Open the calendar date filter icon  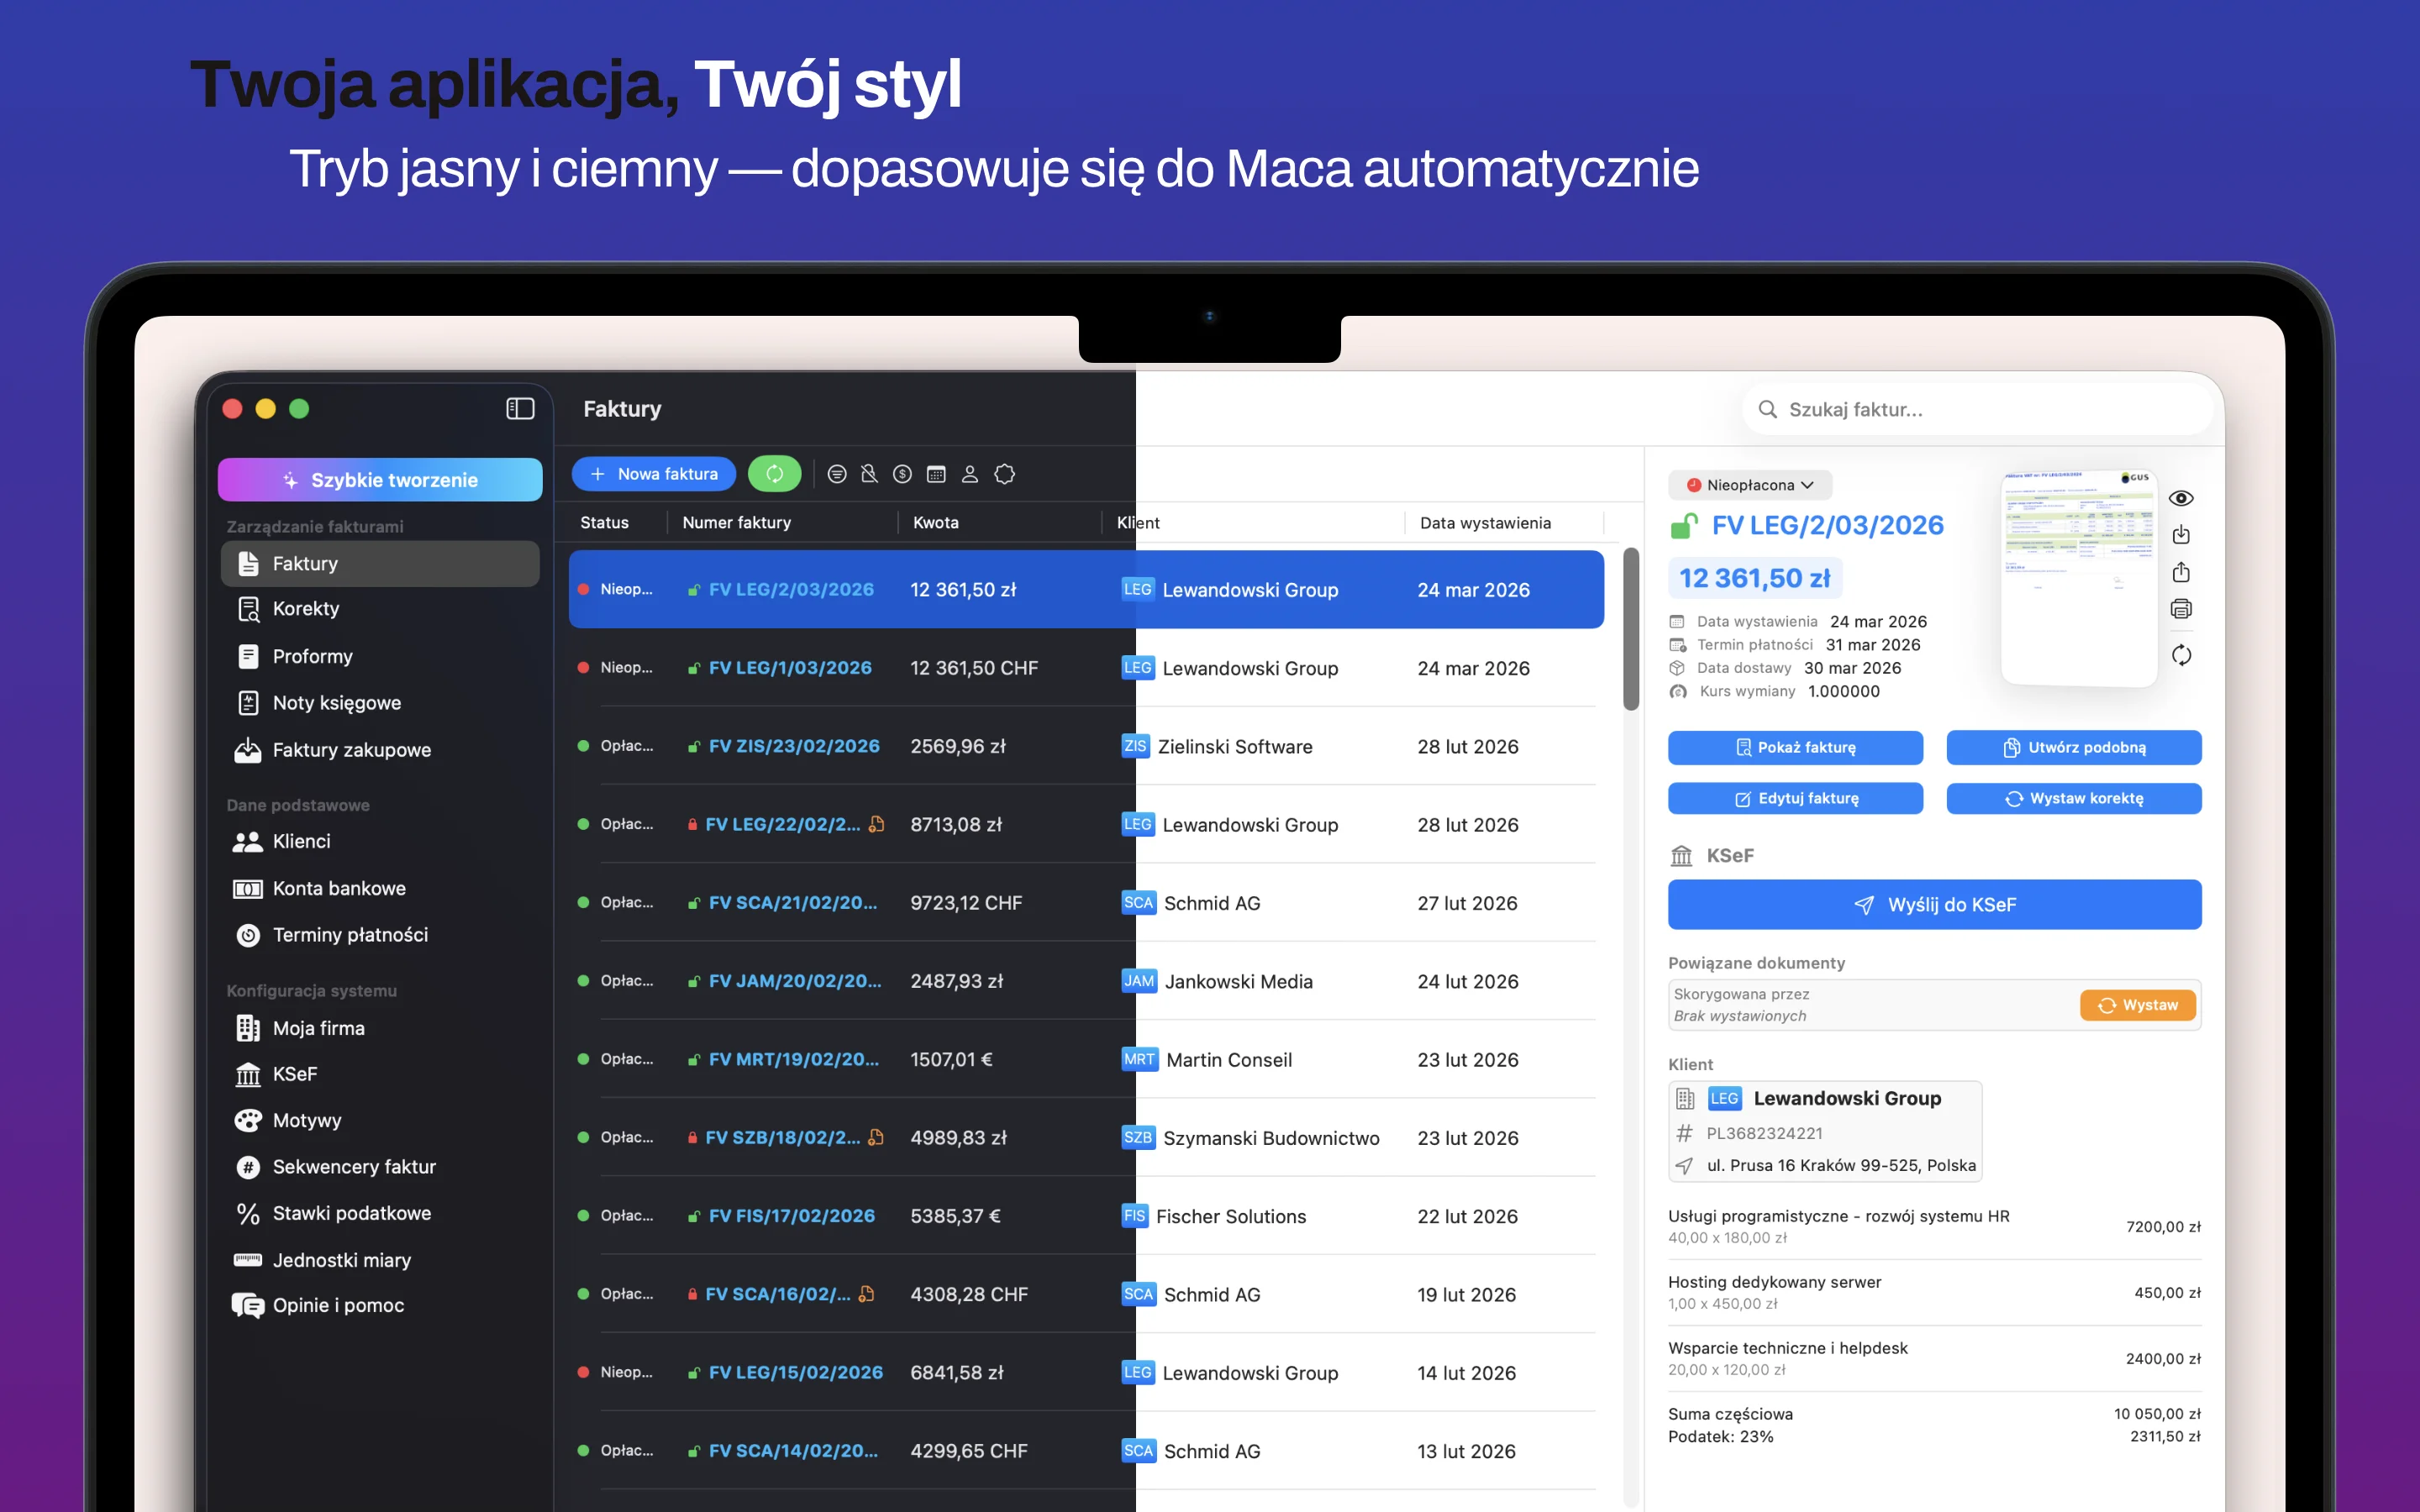(936, 474)
